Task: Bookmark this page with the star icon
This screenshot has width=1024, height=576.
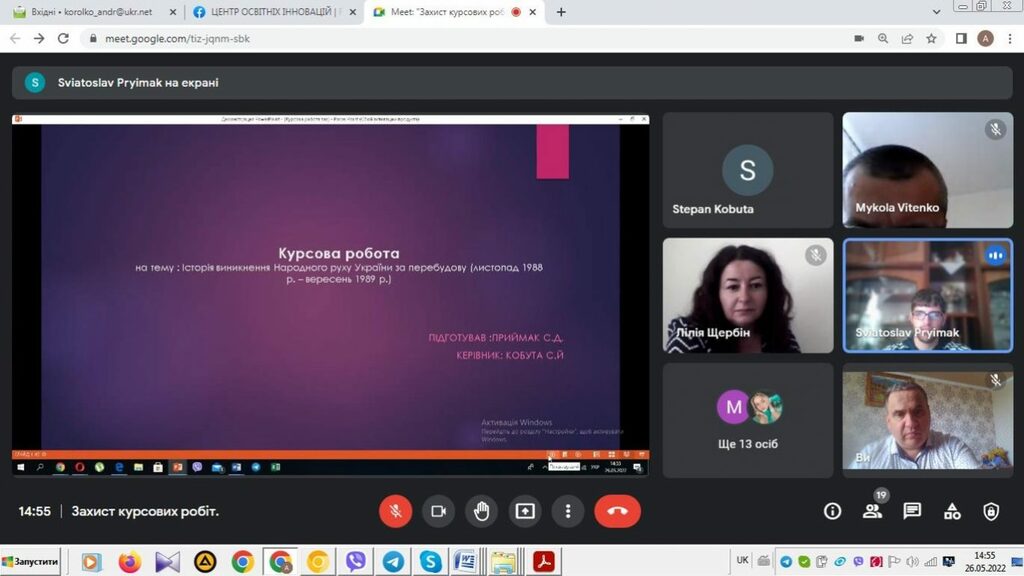Action: [x=931, y=38]
